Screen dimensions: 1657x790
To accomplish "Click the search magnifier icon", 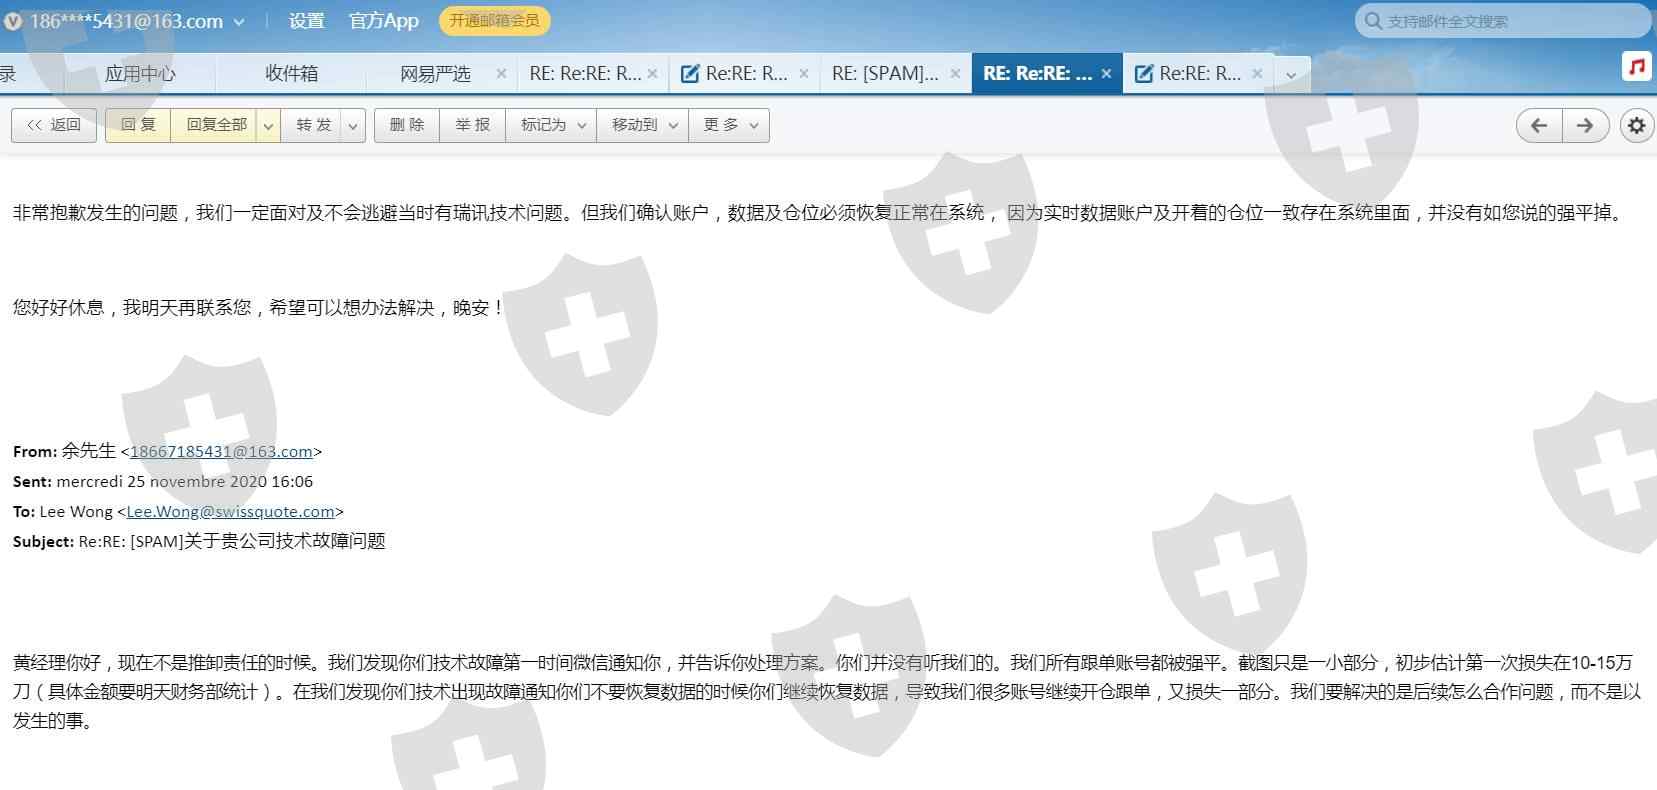I will (x=1373, y=21).
